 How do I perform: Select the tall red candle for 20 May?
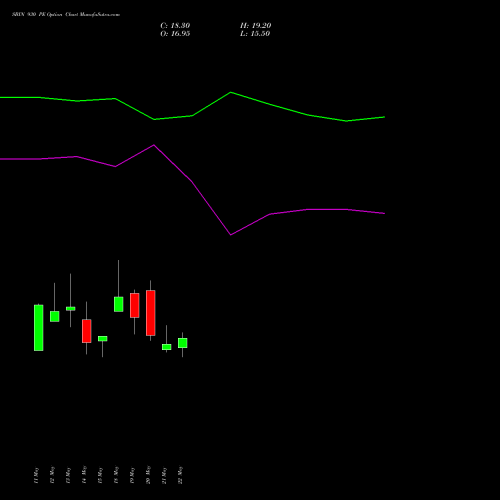click(x=151, y=313)
